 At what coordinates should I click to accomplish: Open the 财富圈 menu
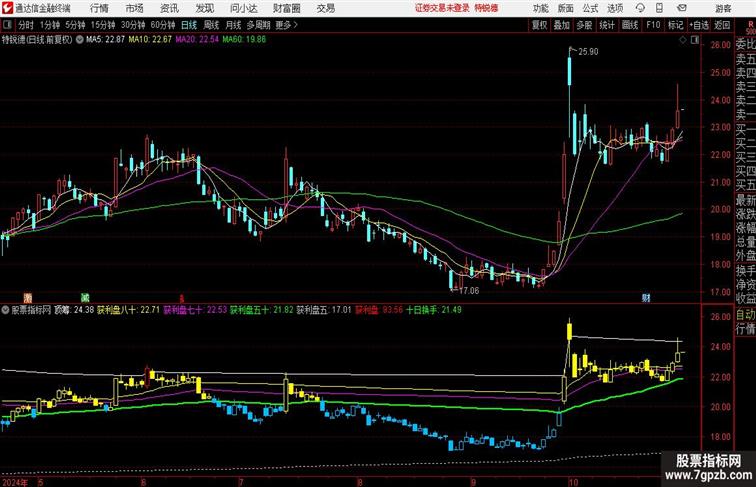[286, 8]
